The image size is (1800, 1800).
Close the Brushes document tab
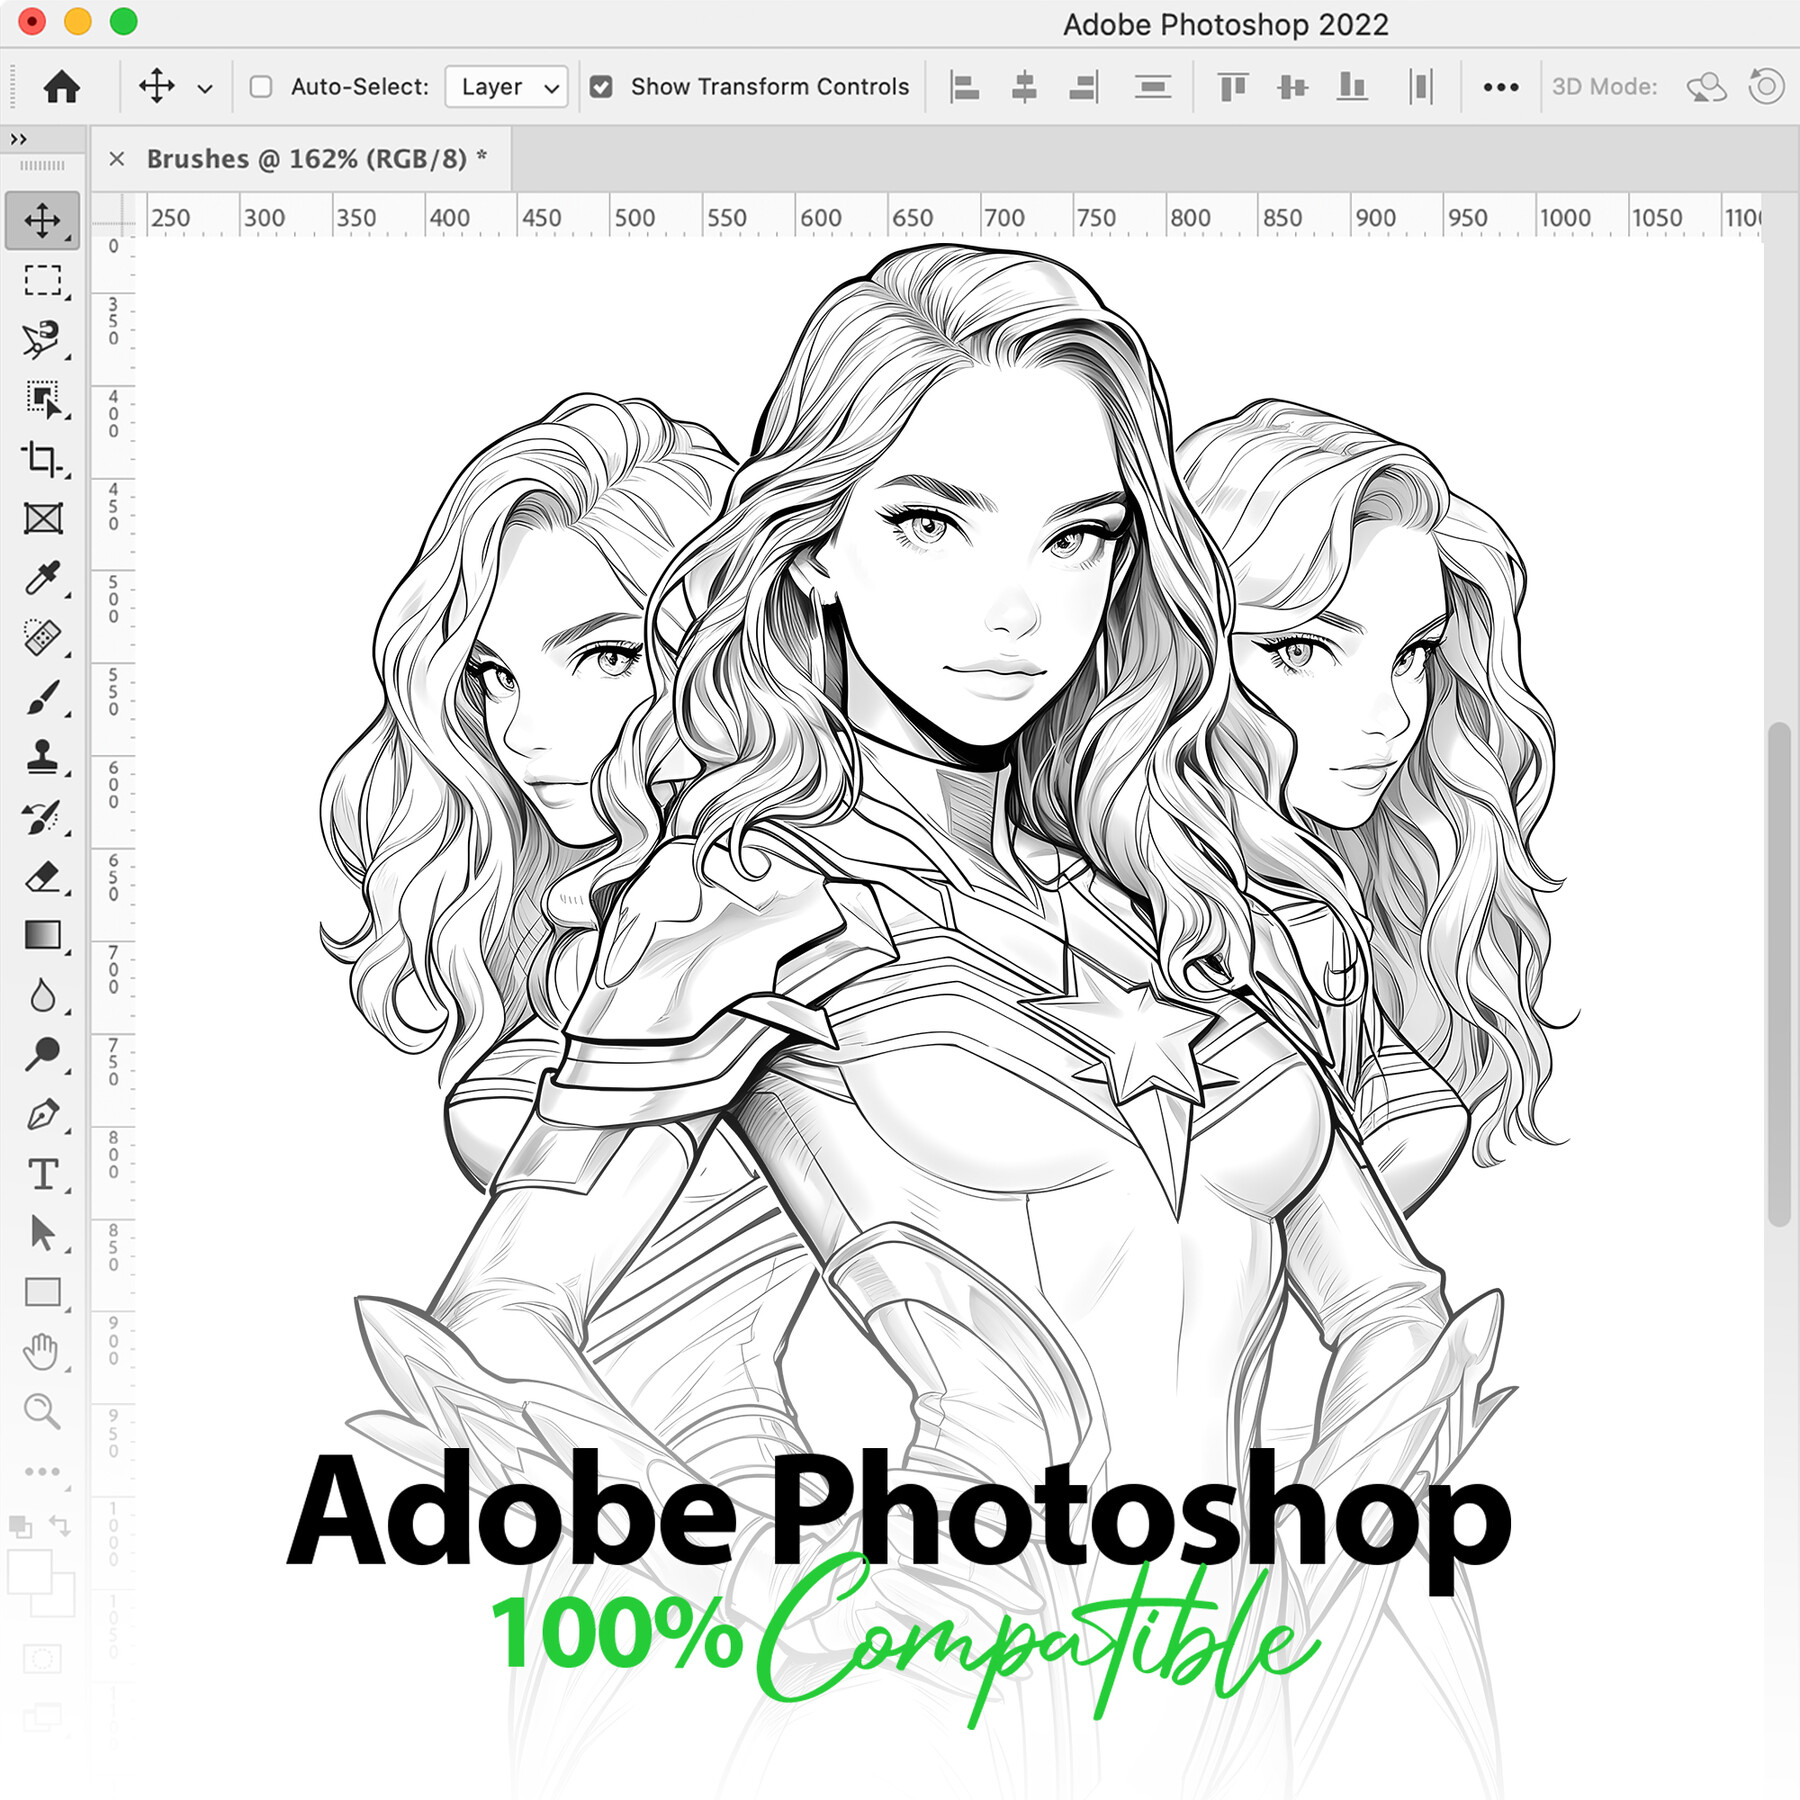[117, 159]
